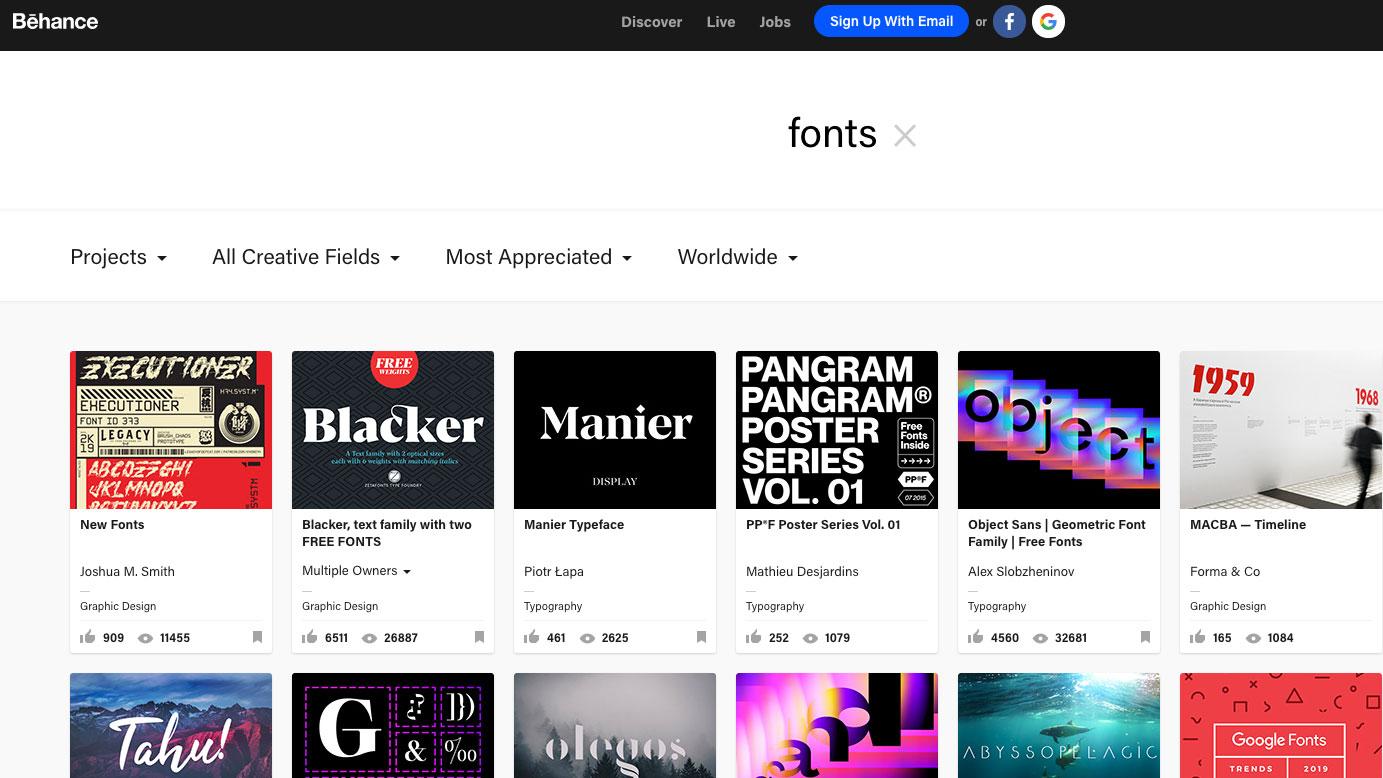This screenshot has width=1383, height=778.
Task: Expand All Creative Fields dropdown
Action: click(x=306, y=257)
